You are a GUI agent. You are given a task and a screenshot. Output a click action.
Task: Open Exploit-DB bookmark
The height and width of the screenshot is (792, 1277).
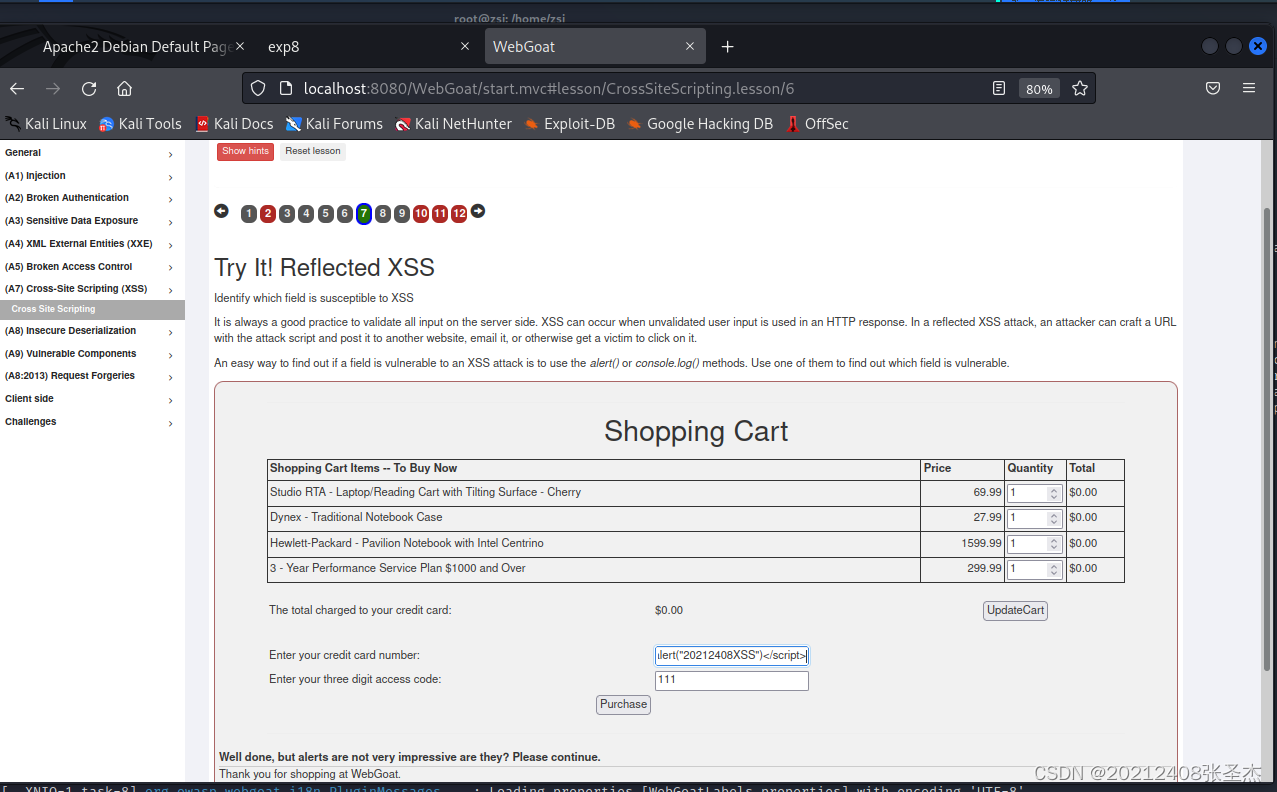(x=569, y=124)
